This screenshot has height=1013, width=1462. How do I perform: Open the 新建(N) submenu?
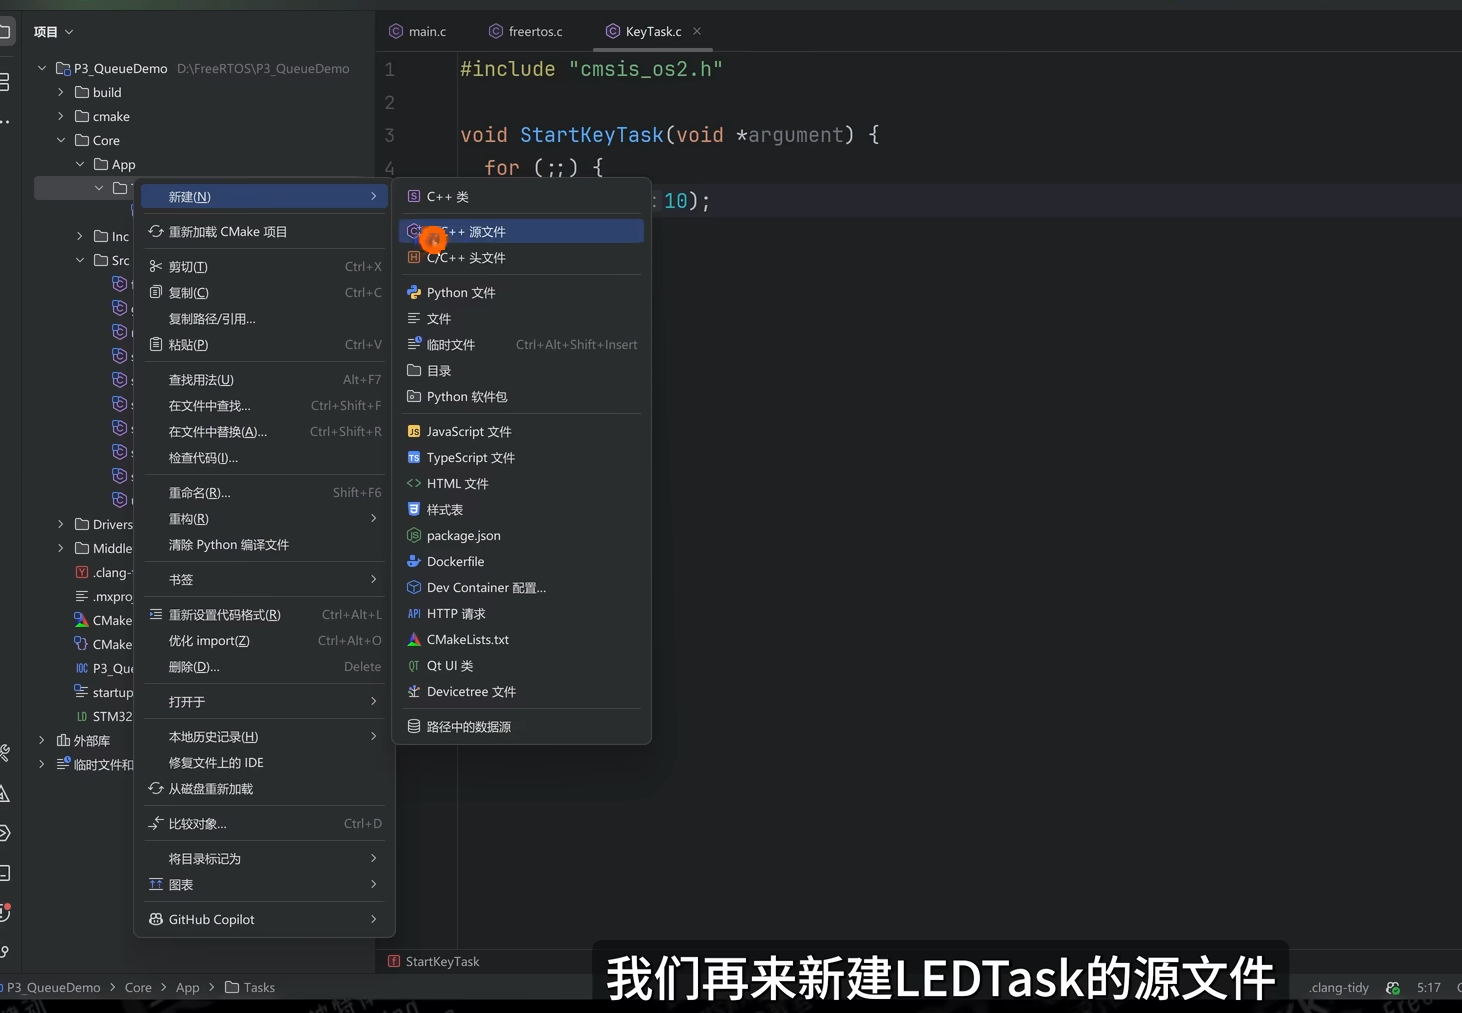click(x=264, y=196)
